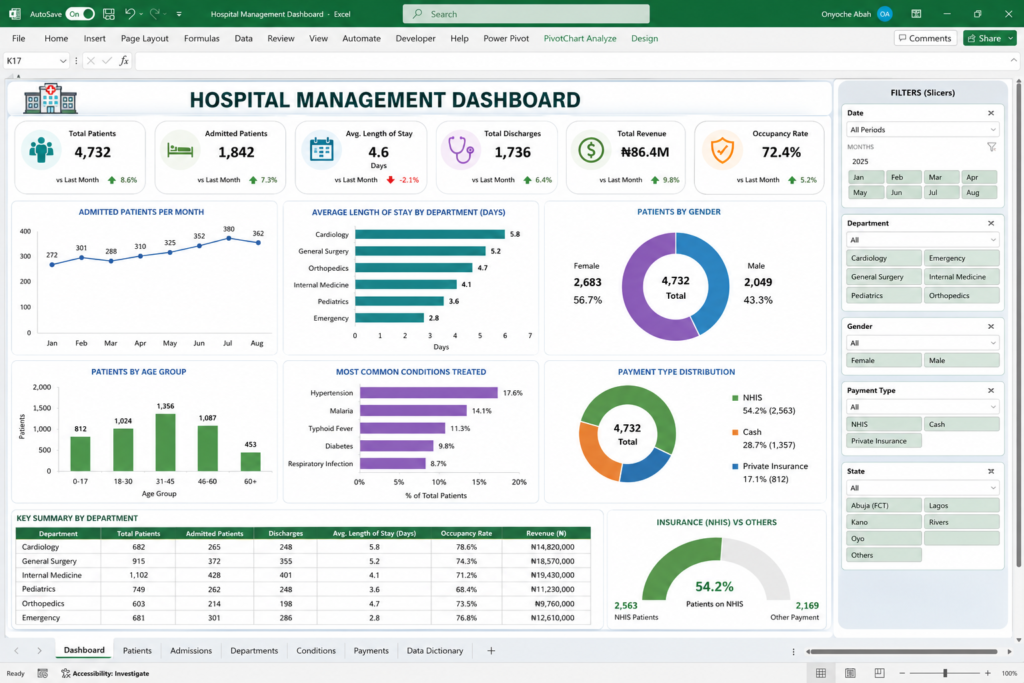
Task: Click the Comments button
Action: [x=925, y=39]
